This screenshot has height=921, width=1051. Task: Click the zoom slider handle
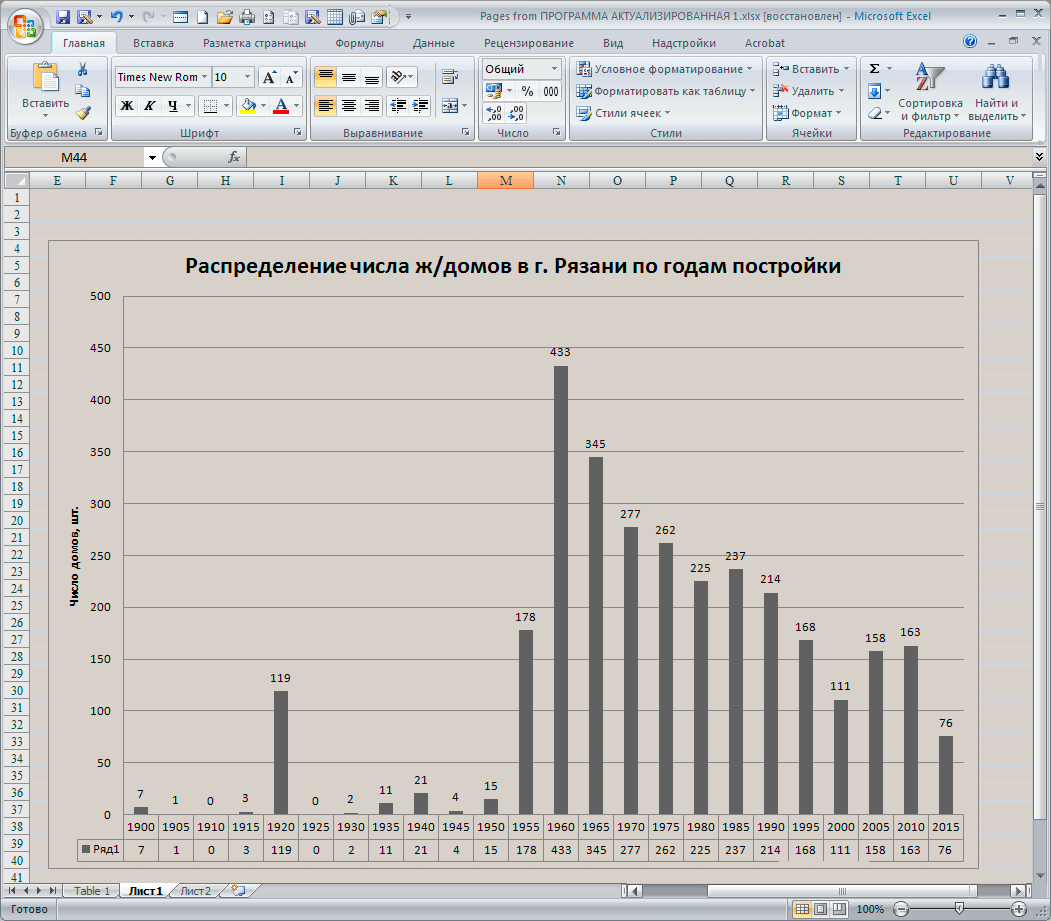(959, 909)
